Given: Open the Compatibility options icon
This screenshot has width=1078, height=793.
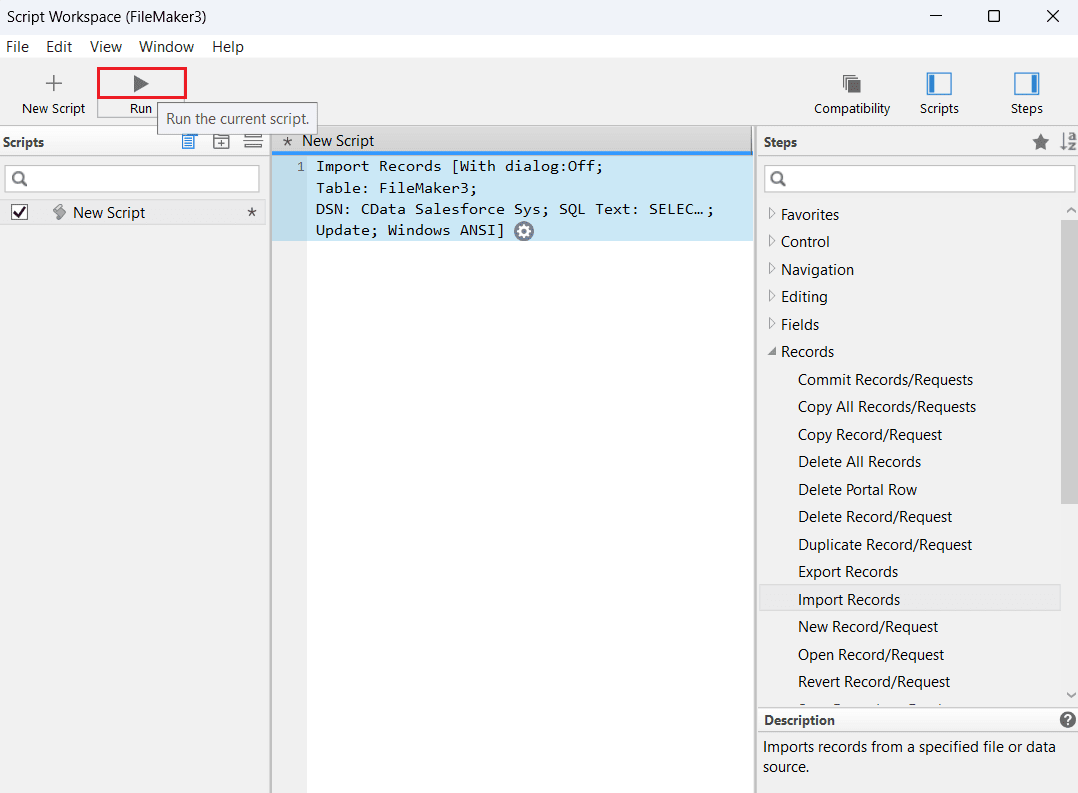Looking at the screenshot, I should pos(852,84).
